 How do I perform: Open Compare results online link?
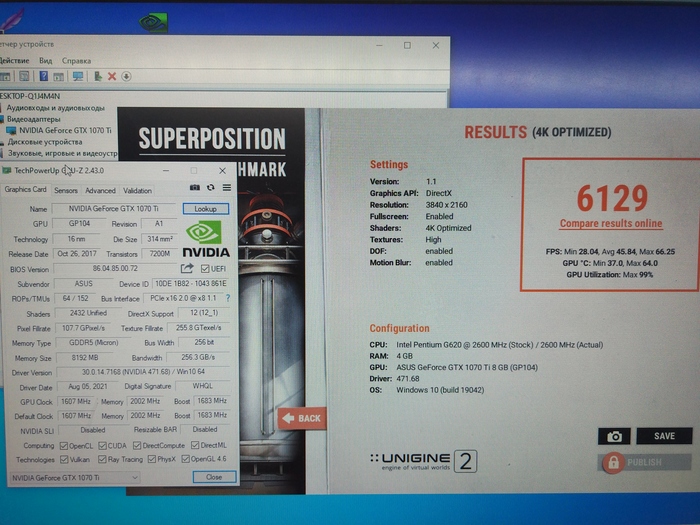pyautogui.click(x=611, y=223)
